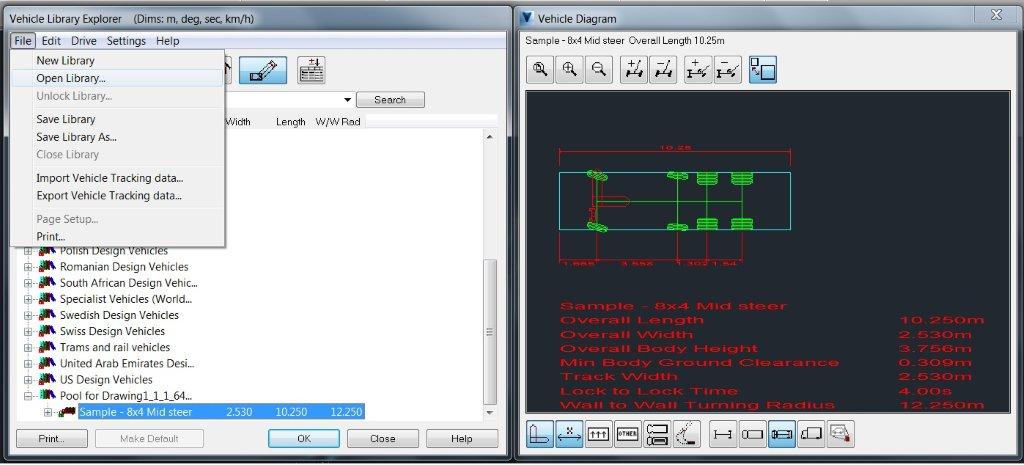The height and width of the screenshot is (465, 1024).
Task: Click the W/W Rad column header
Action: pos(338,122)
